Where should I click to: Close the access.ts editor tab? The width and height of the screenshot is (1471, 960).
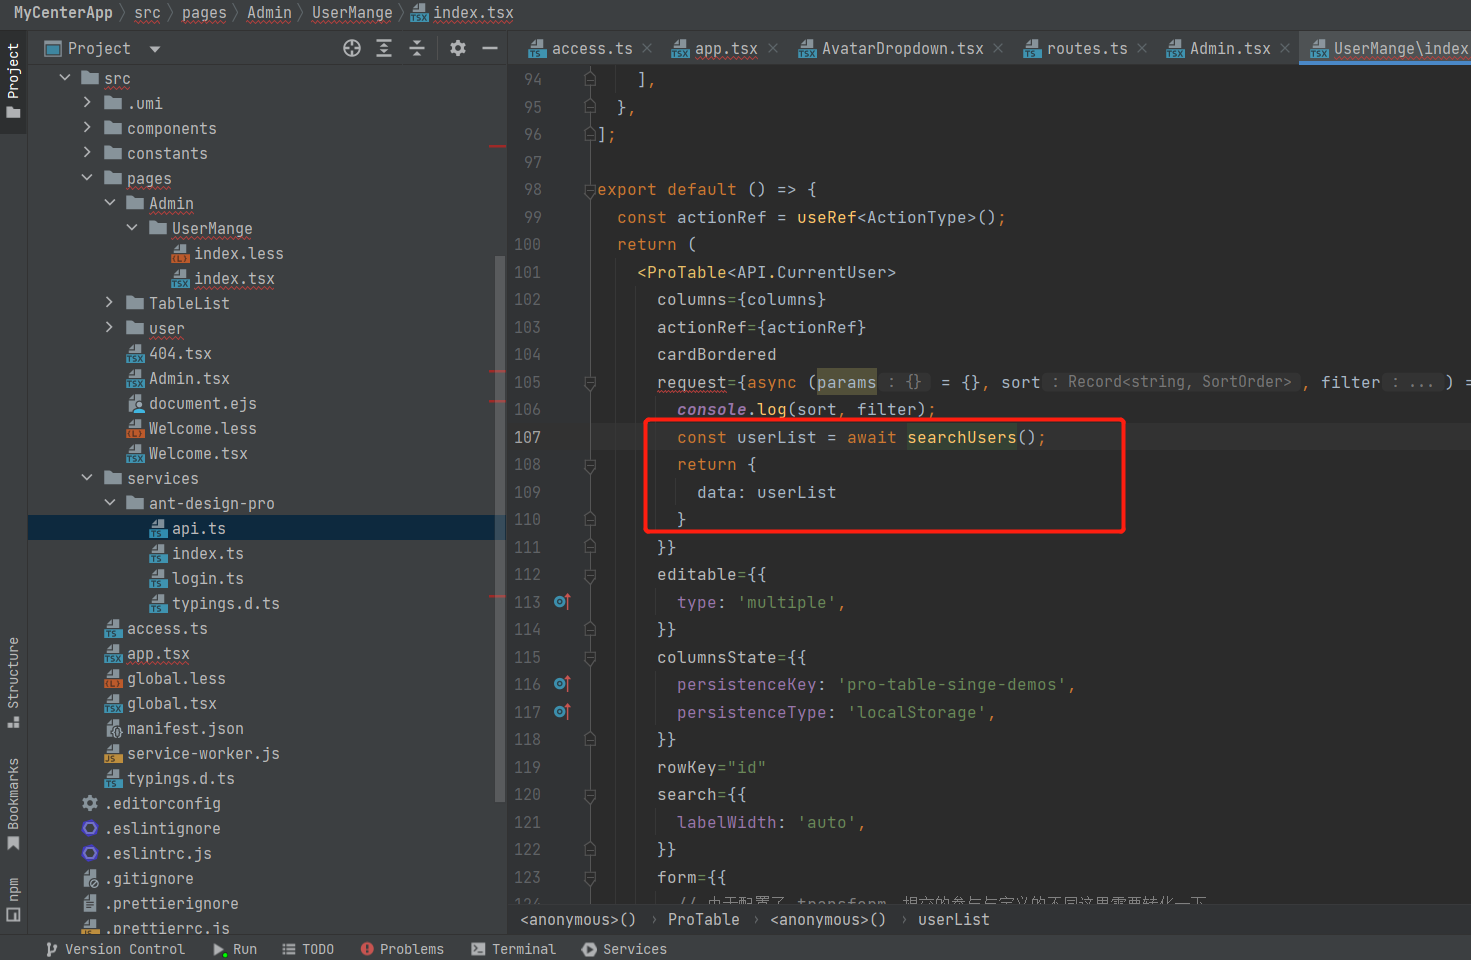click(x=647, y=48)
